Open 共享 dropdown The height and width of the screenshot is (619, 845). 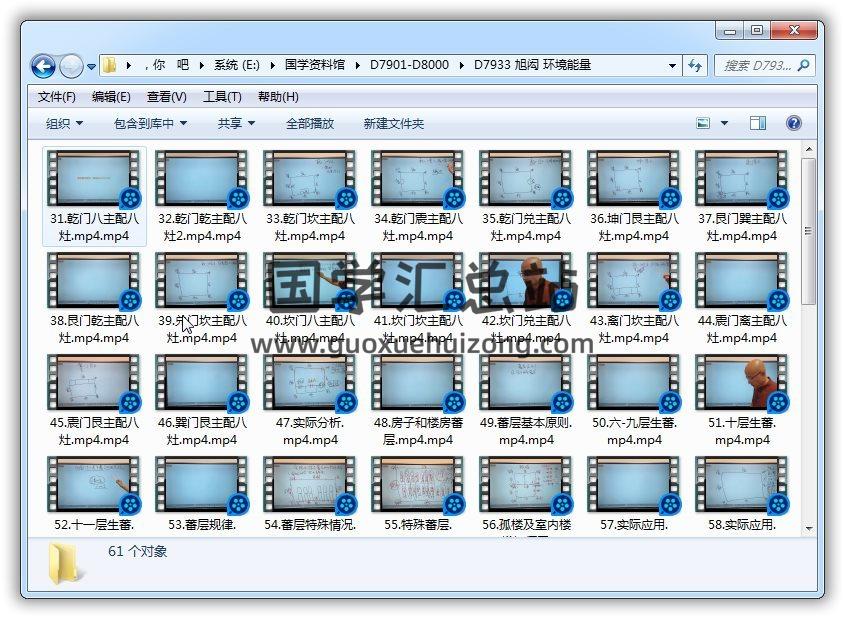coord(236,124)
